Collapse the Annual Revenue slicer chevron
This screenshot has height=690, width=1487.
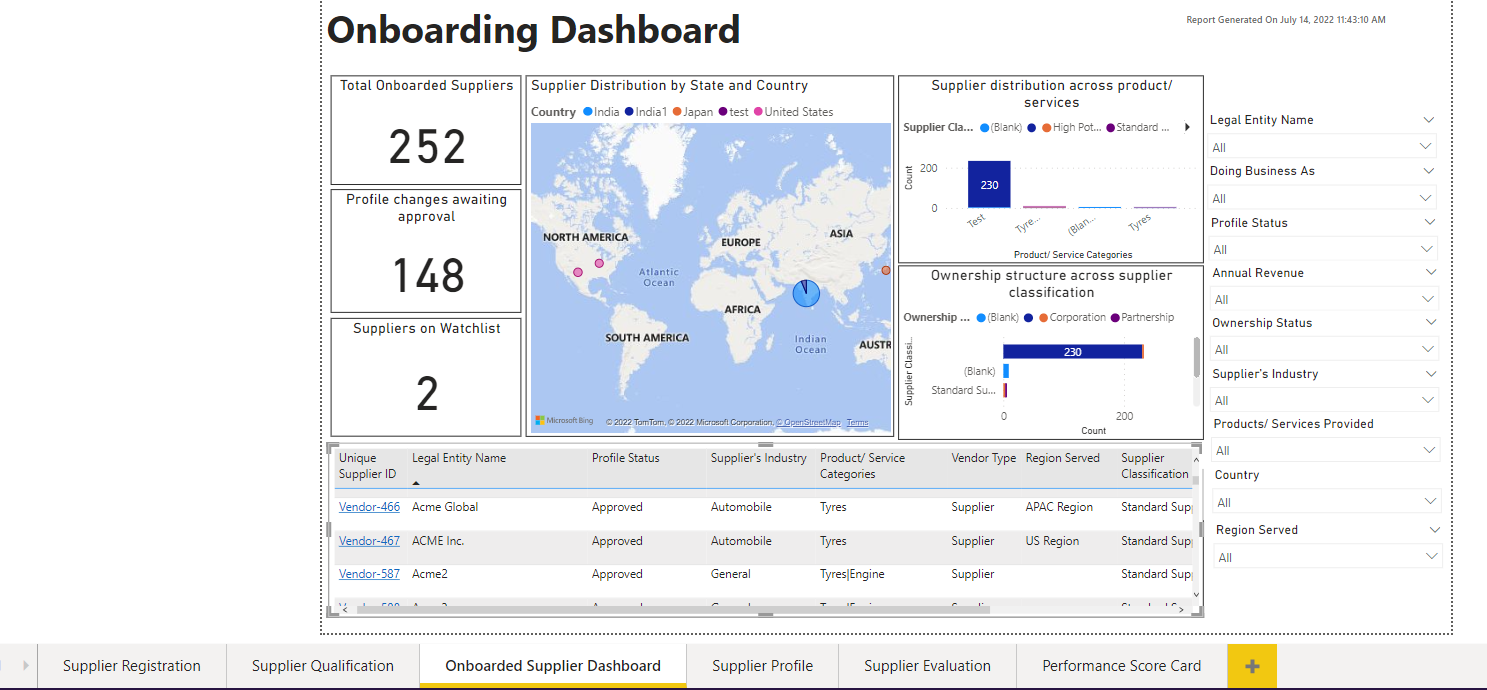pos(1430,272)
